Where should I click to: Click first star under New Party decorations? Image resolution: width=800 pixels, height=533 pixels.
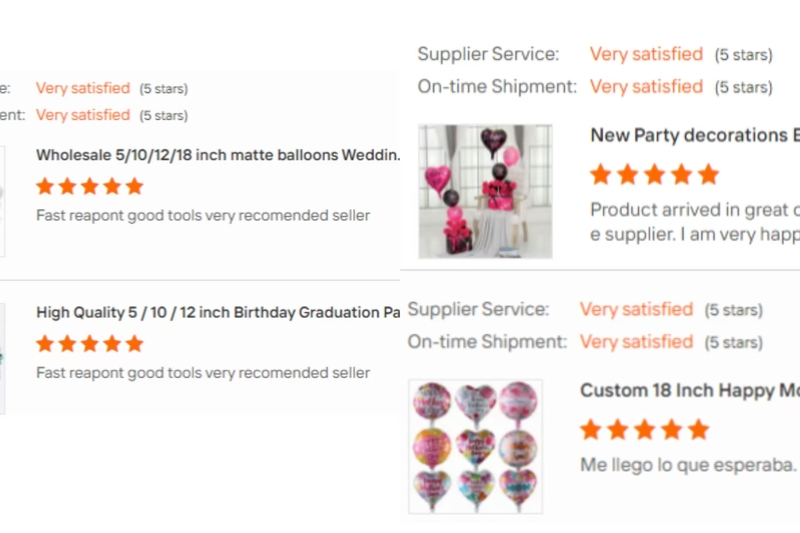point(601,175)
